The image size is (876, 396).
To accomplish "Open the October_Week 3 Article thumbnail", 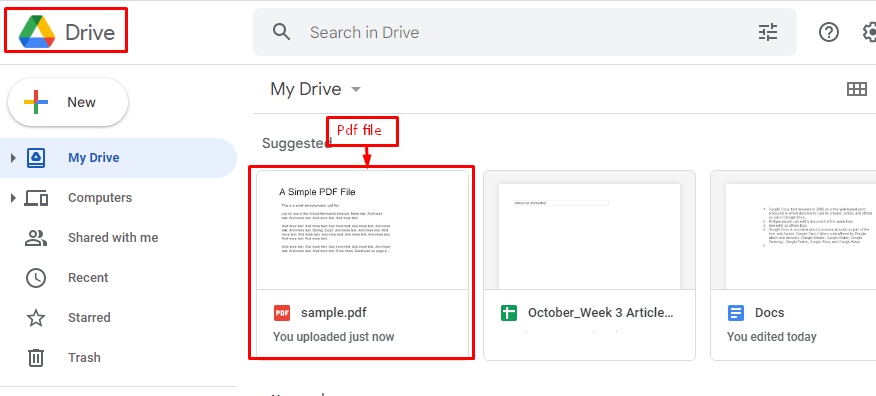I will point(589,230).
